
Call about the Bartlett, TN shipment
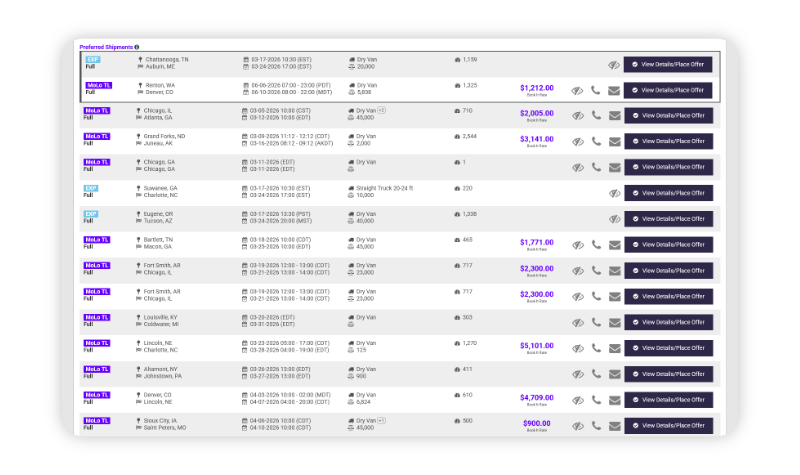(596, 245)
